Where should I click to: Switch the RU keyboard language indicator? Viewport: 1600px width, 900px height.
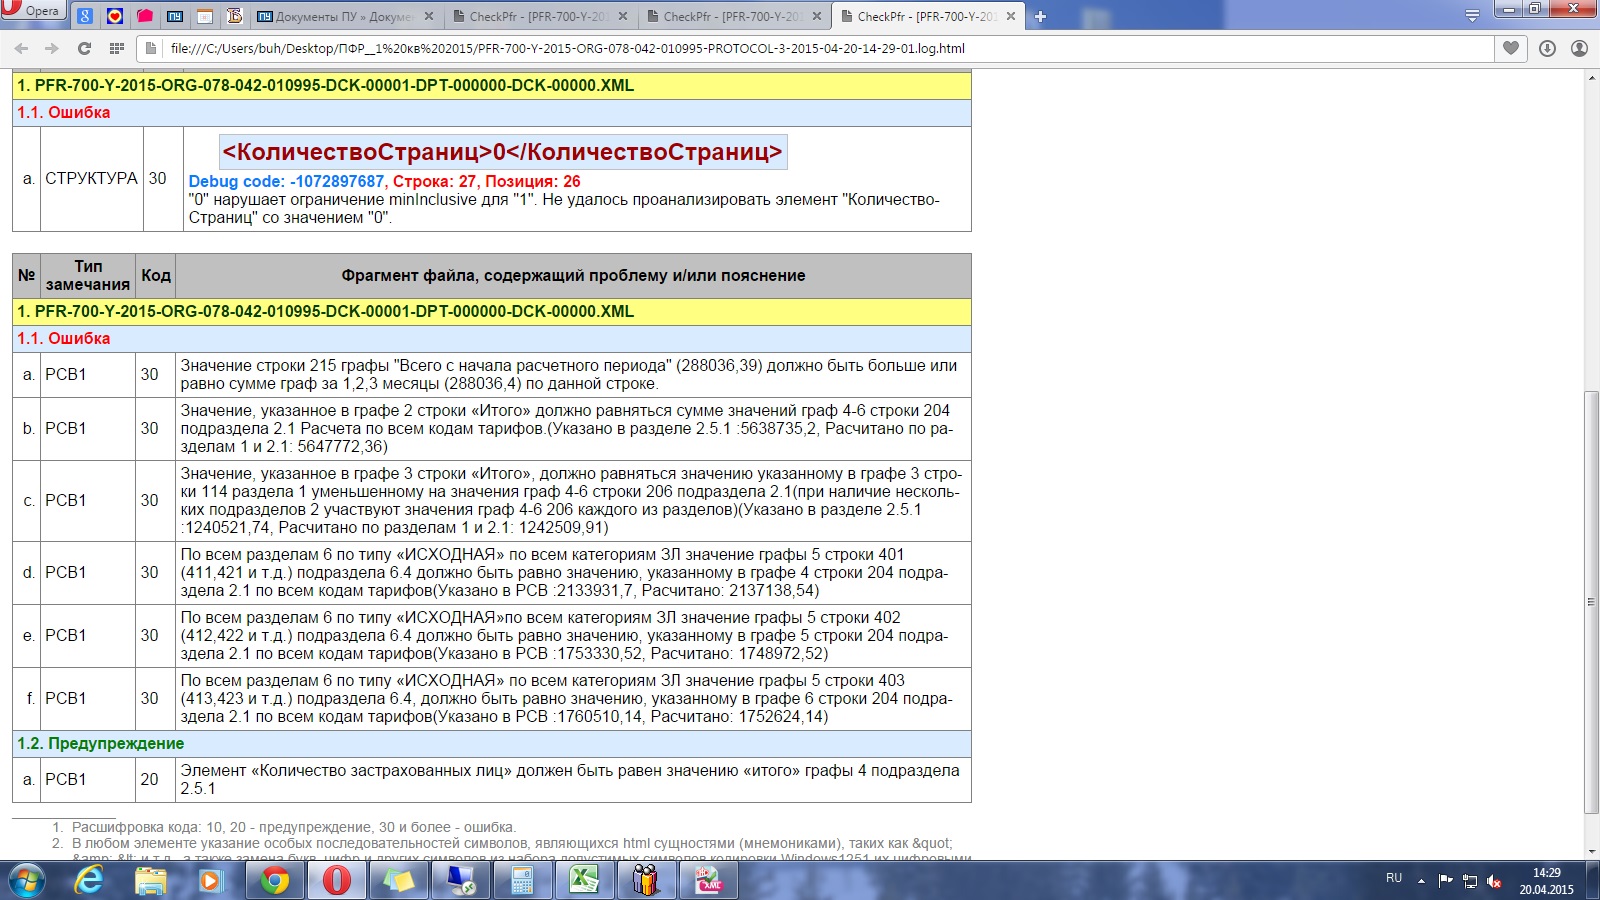1394,878
